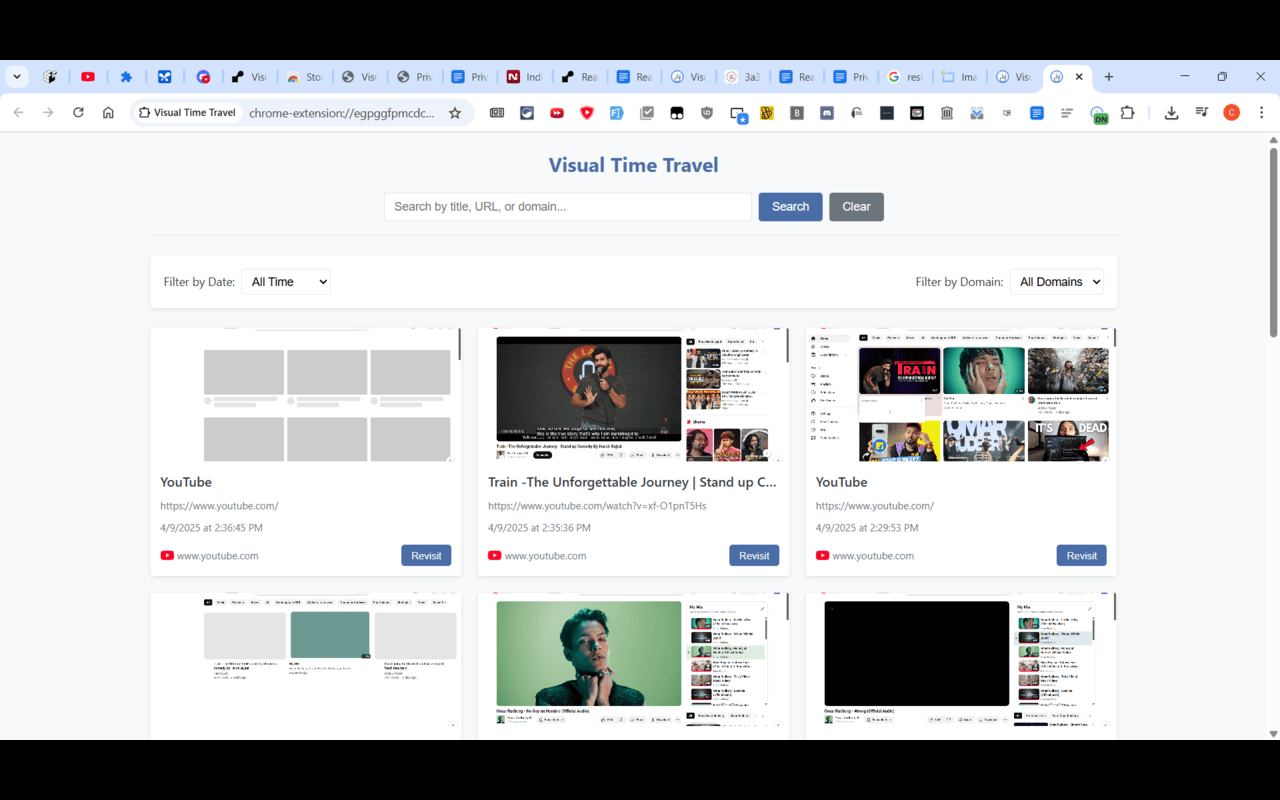Revisit the YouTube page from 2:29:53 PM
Viewport: 1280px width, 800px height.
(1081, 556)
